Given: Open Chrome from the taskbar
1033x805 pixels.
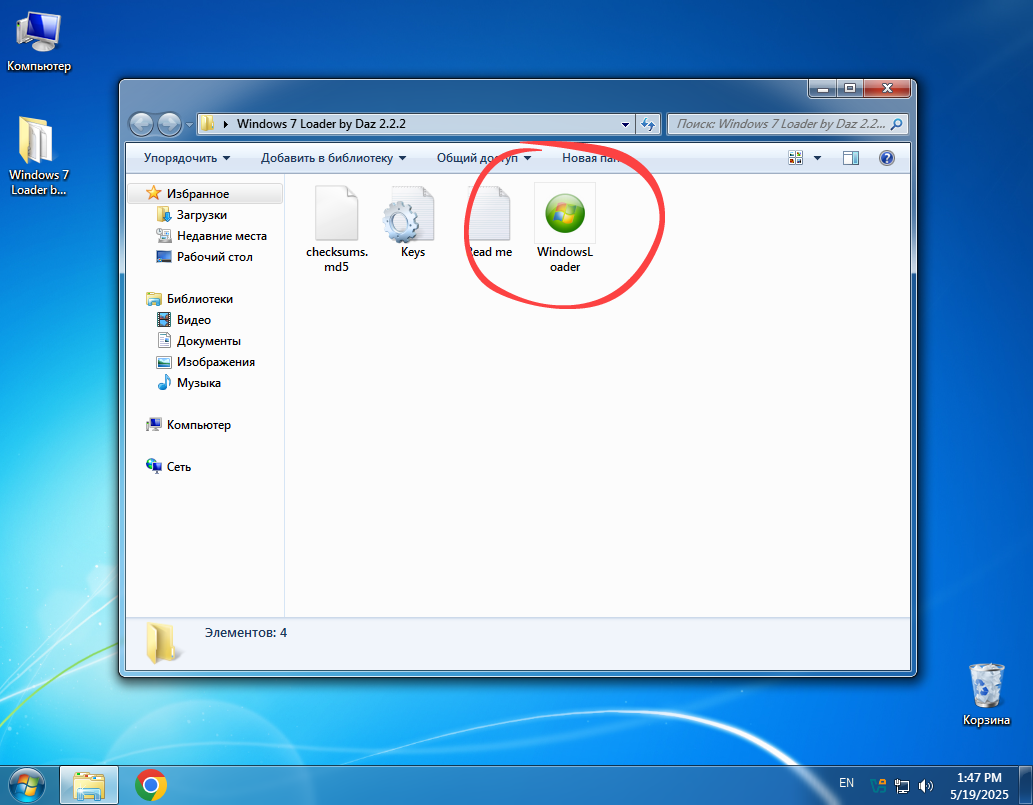Looking at the screenshot, I should (x=151, y=784).
